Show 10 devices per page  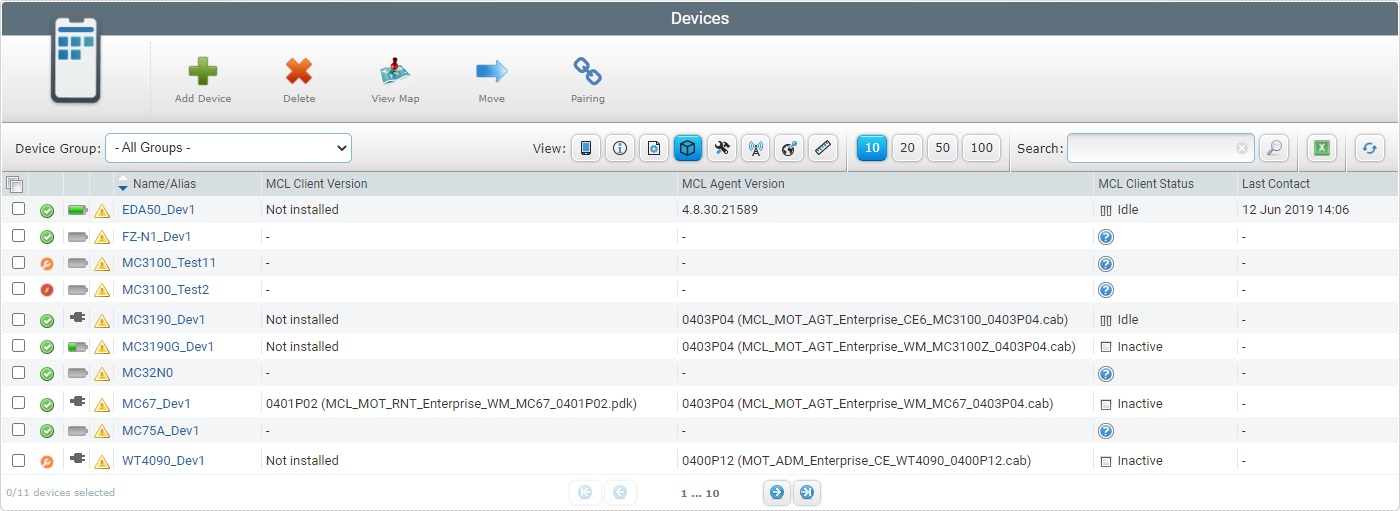pos(872,148)
